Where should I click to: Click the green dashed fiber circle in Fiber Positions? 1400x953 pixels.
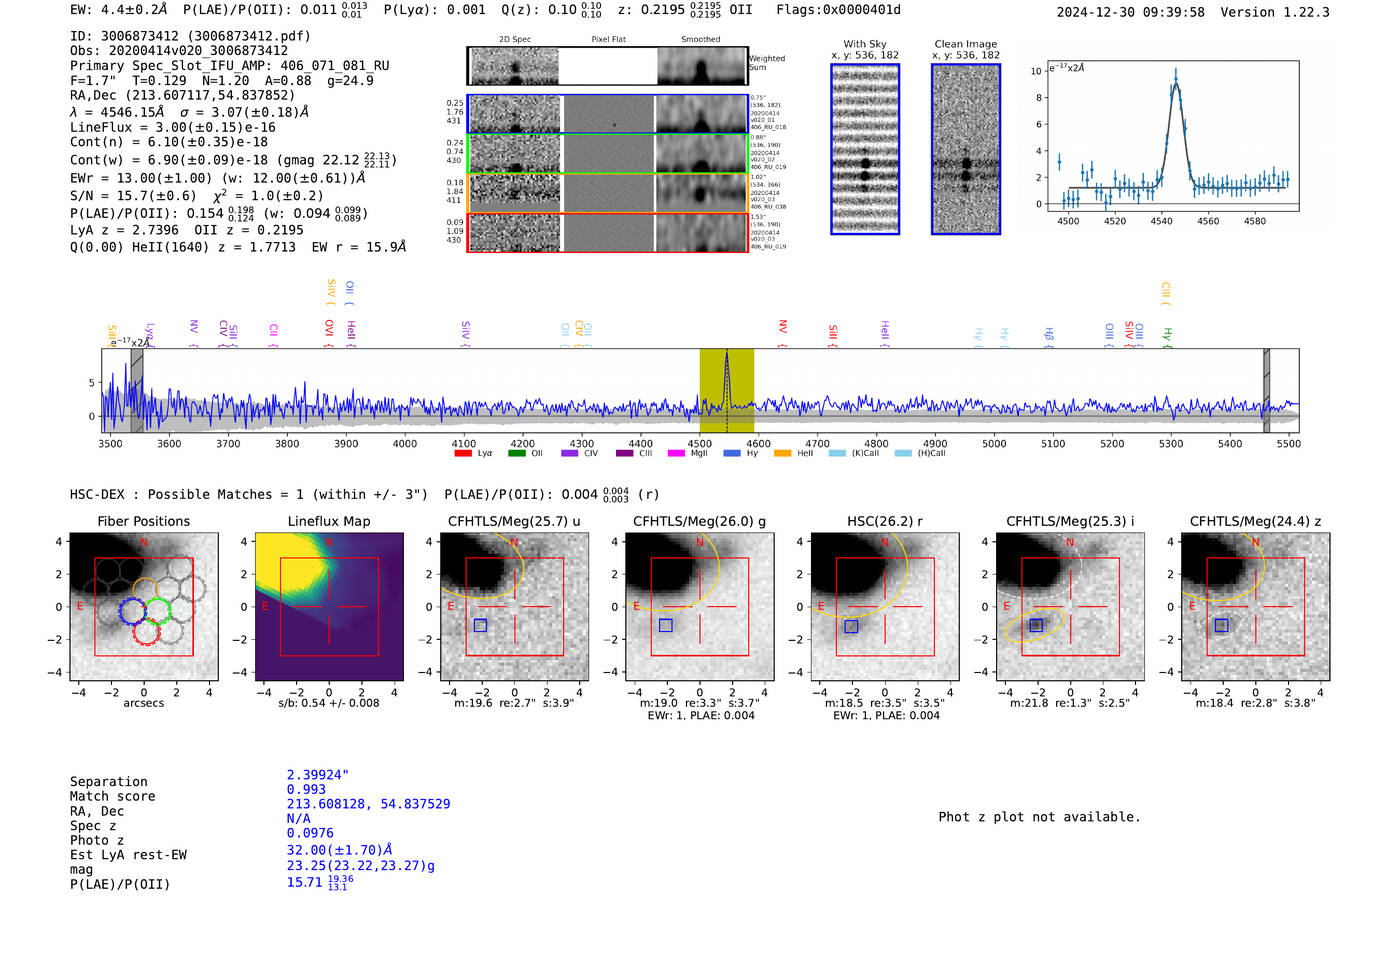[159, 610]
